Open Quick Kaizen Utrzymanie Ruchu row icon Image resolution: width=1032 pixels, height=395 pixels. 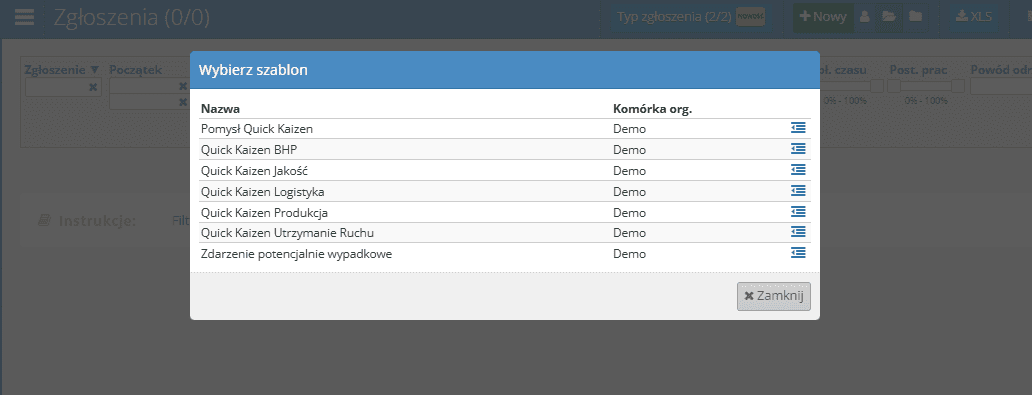coord(798,232)
